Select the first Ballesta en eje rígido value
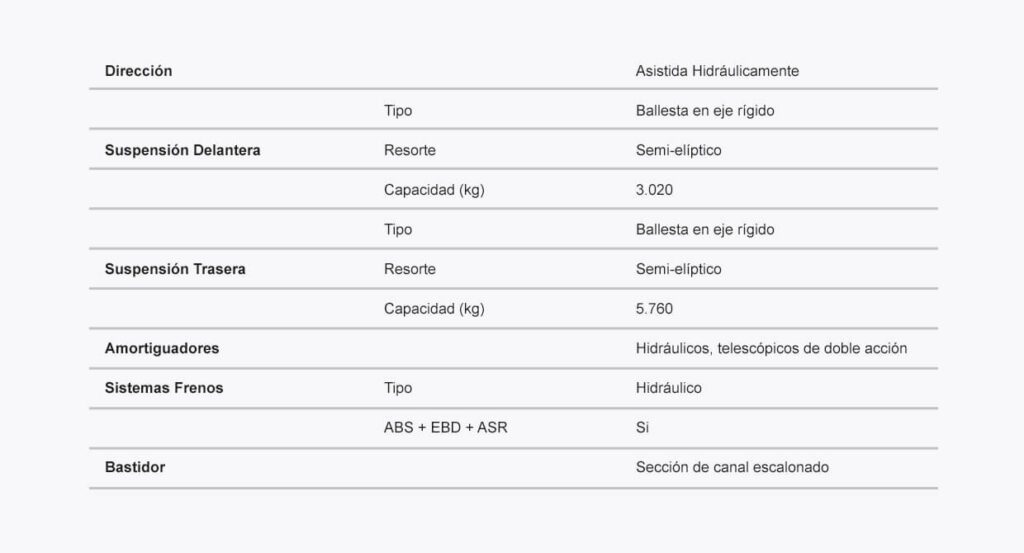1024x553 pixels. pyautogui.click(x=705, y=111)
